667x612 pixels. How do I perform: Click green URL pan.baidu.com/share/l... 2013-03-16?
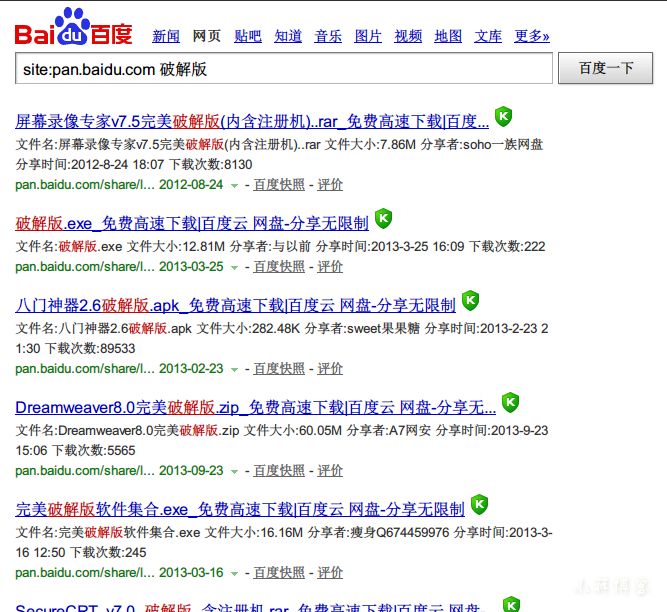tap(119, 573)
